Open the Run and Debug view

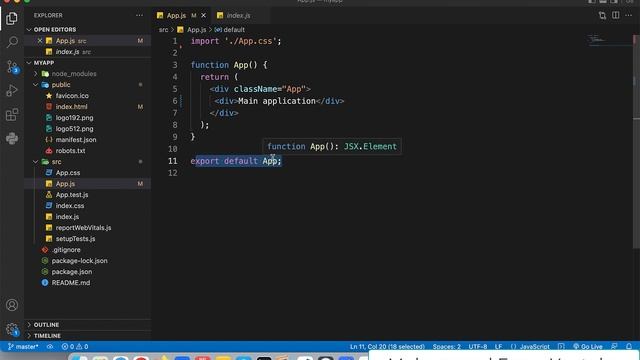tap(12, 91)
